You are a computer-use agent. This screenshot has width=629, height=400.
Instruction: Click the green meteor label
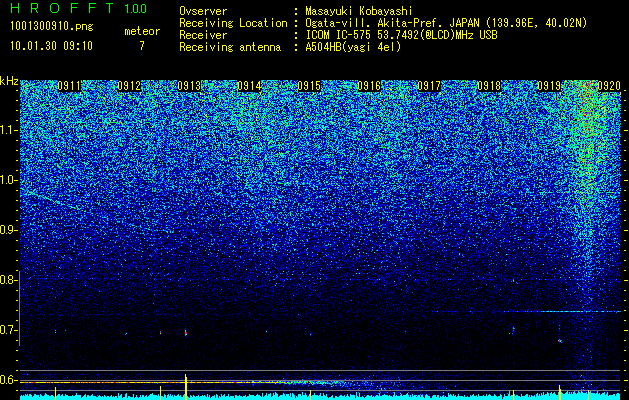coord(142,31)
